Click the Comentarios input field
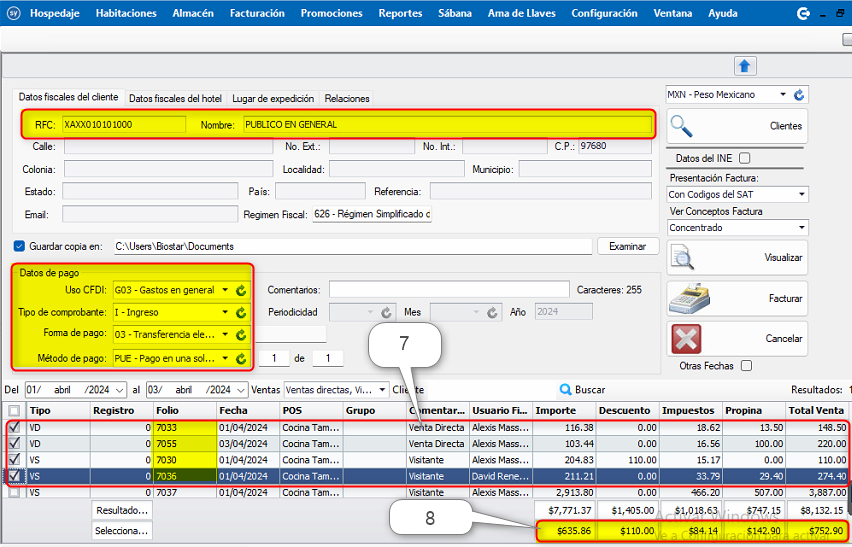The image size is (852, 547). pyautogui.click(x=449, y=290)
